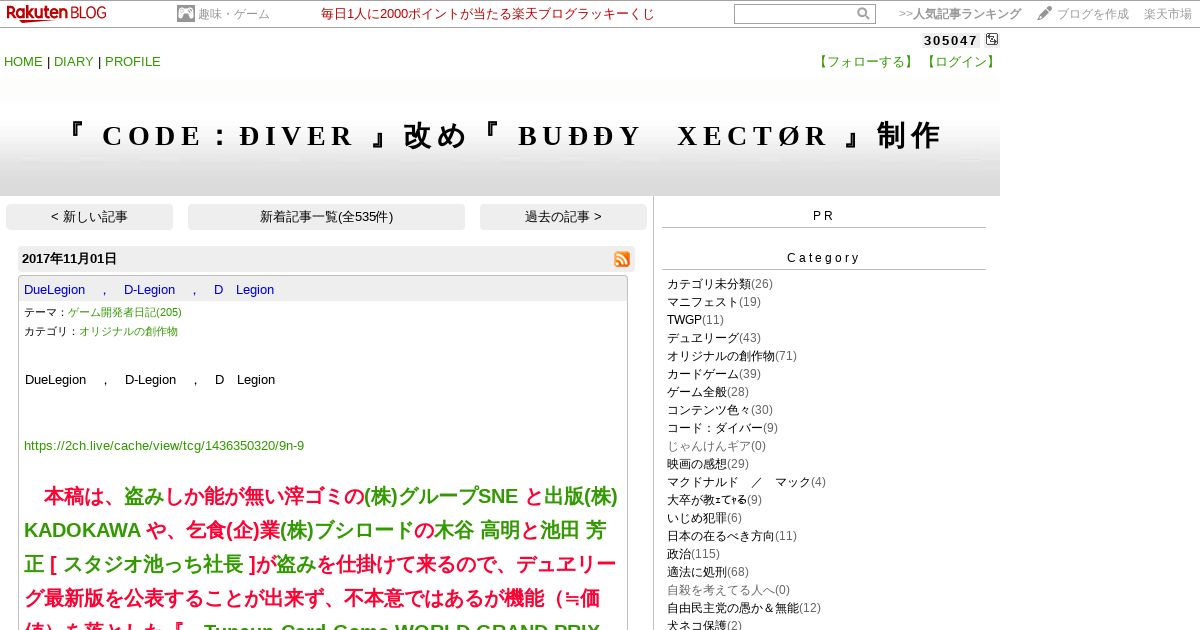The height and width of the screenshot is (630, 1200).
Task: Open the 新着記事一覧(全535件) button
Action: pos(326,217)
